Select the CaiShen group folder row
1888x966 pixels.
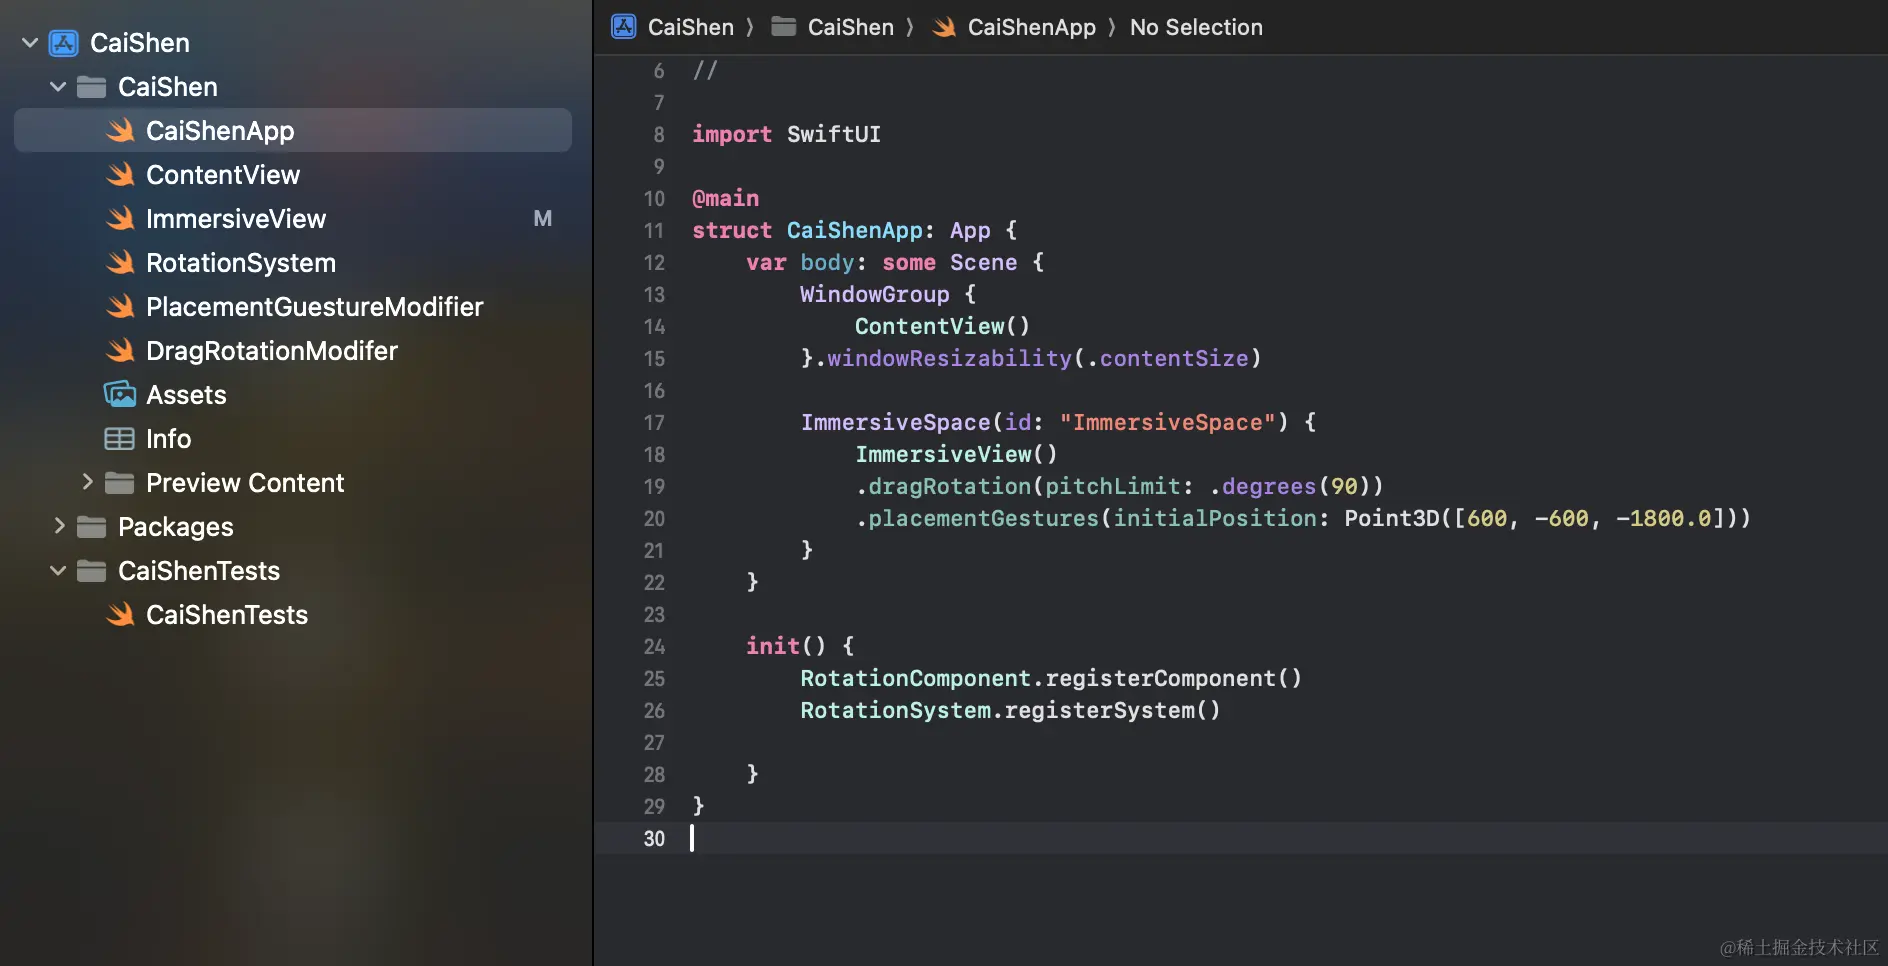[293, 87]
